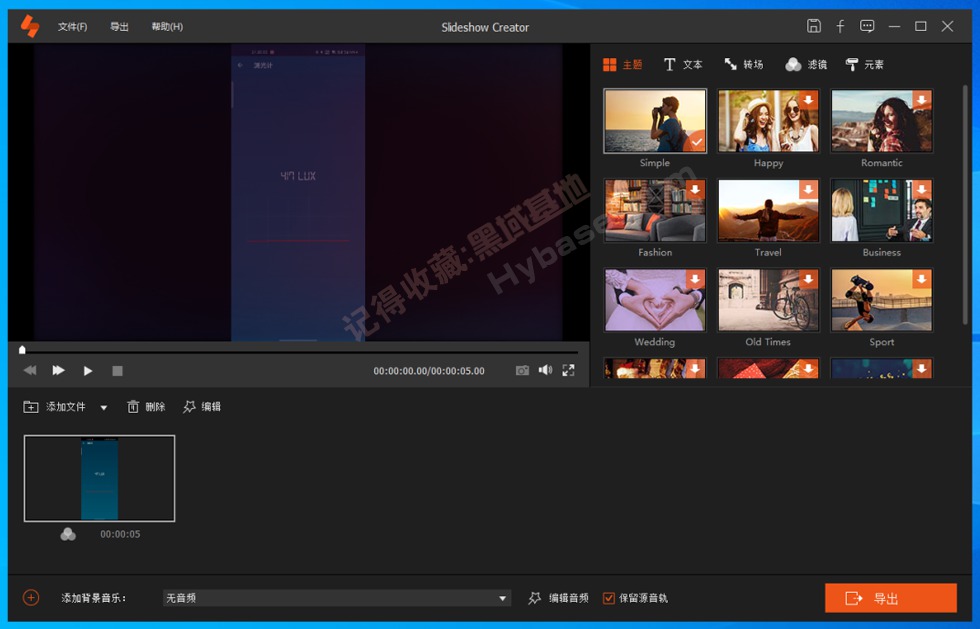Play the slideshow preview
The height and width of the screenshot is (629, 980).
[x=88, y=370]
